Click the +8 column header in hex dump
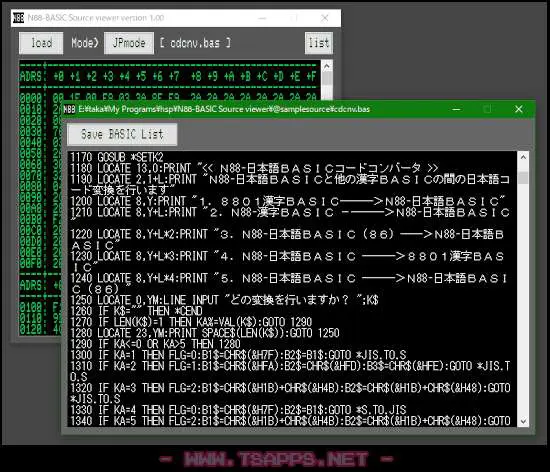This screenshot has width=550, height=472. coord(196,76)
